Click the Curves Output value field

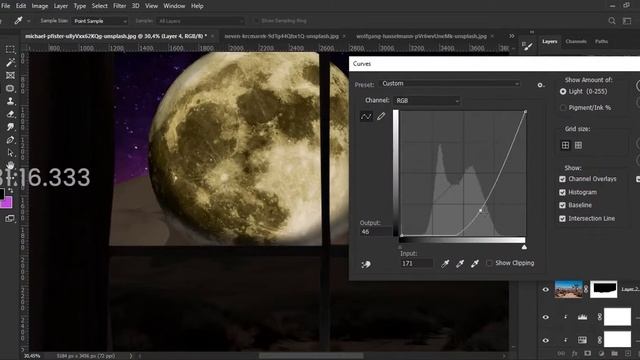[x=376, y=232]
